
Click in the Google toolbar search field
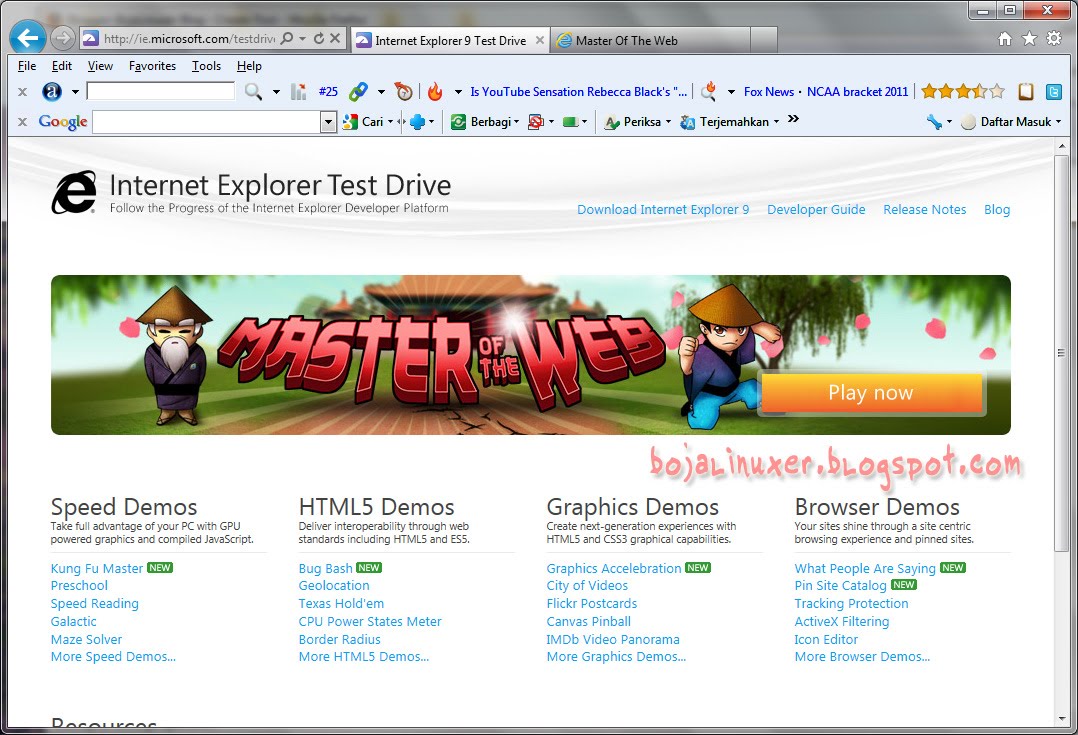click(207, 122)
